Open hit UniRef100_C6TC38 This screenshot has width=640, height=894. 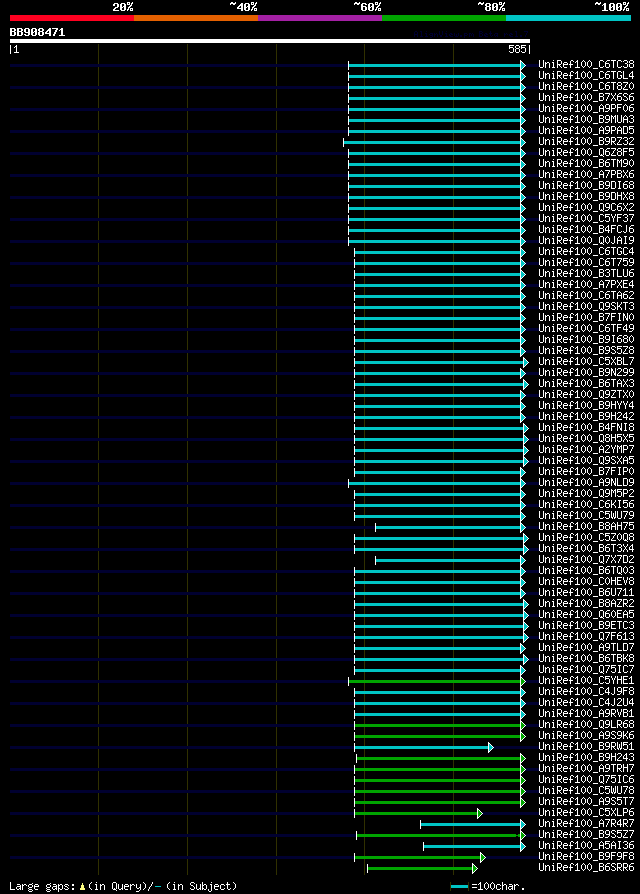point(586,64)
